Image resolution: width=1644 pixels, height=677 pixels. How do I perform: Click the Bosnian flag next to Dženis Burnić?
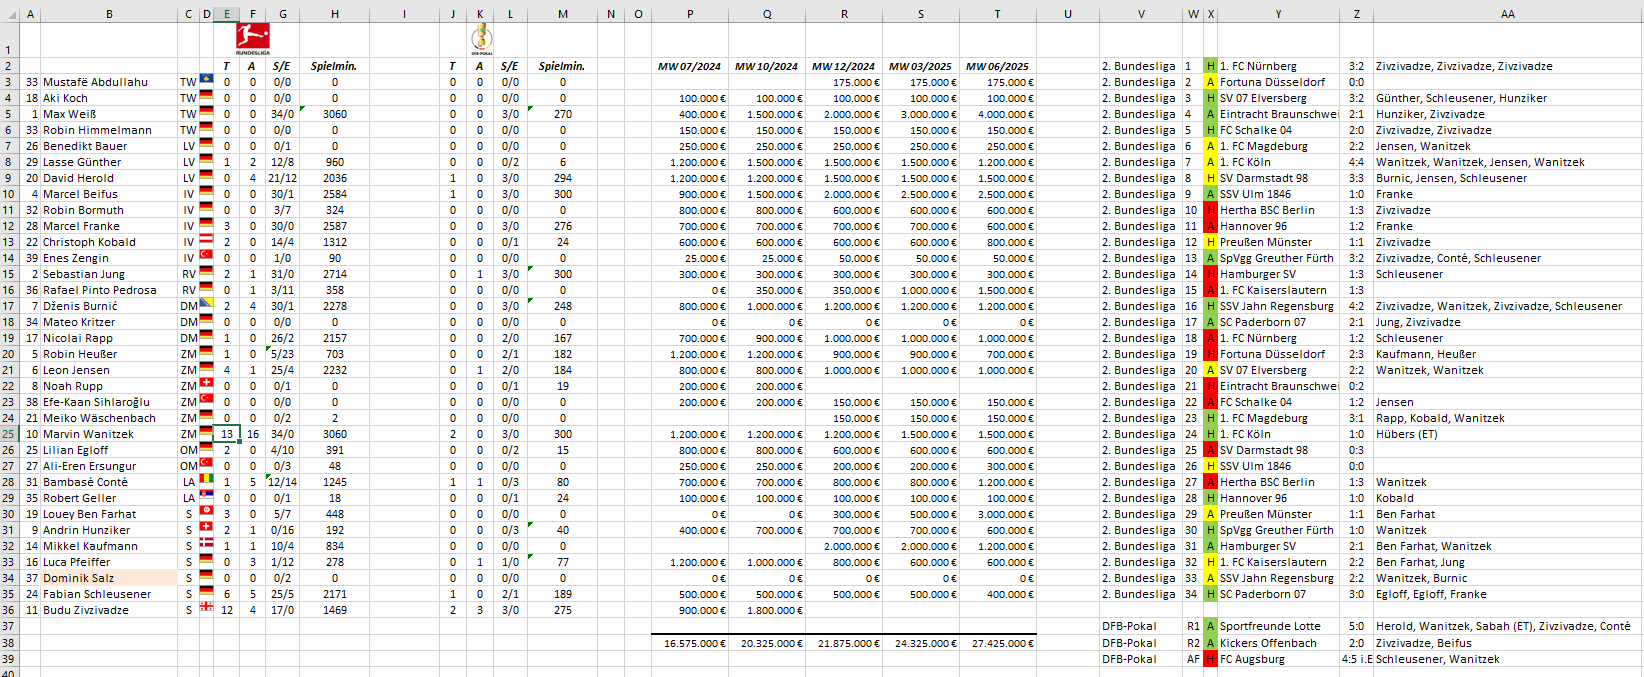[206, 304]
